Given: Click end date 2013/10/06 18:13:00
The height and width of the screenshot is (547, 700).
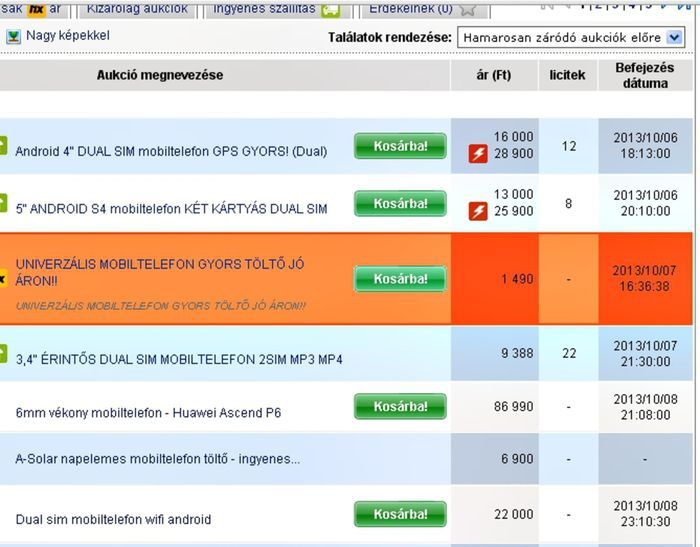Looking at the screenshot, I should tap(645, 146).
